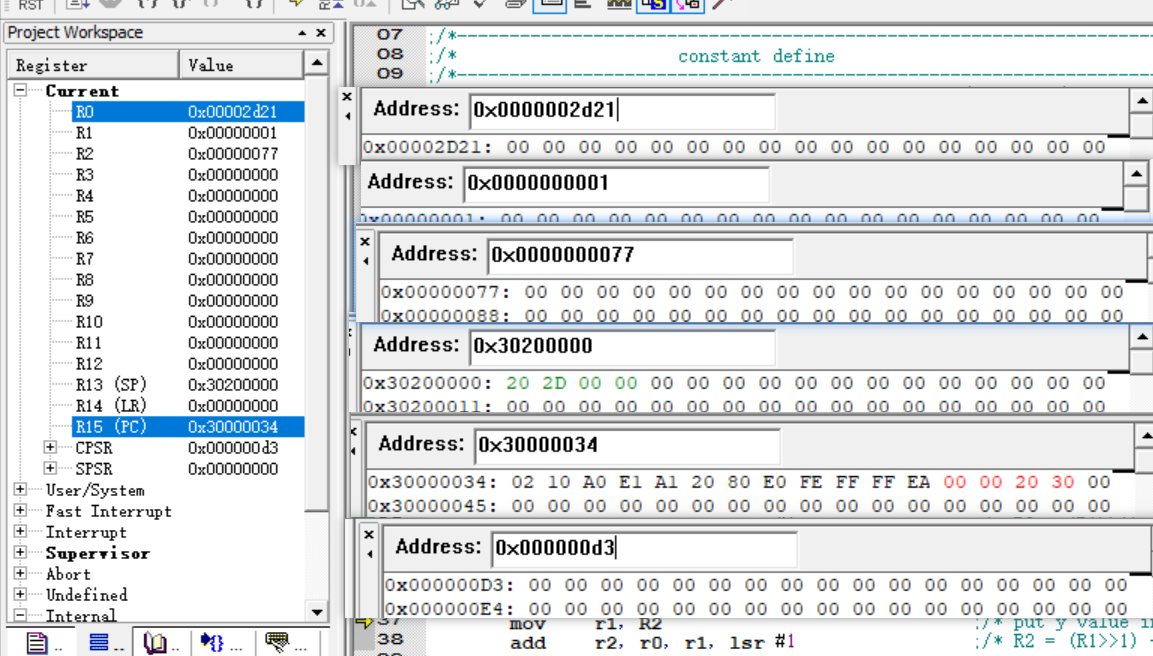The width and height of the screenshot is (1153, 656).
Task: Click the R13 value 0x30200000
Action: pos(232,385)
